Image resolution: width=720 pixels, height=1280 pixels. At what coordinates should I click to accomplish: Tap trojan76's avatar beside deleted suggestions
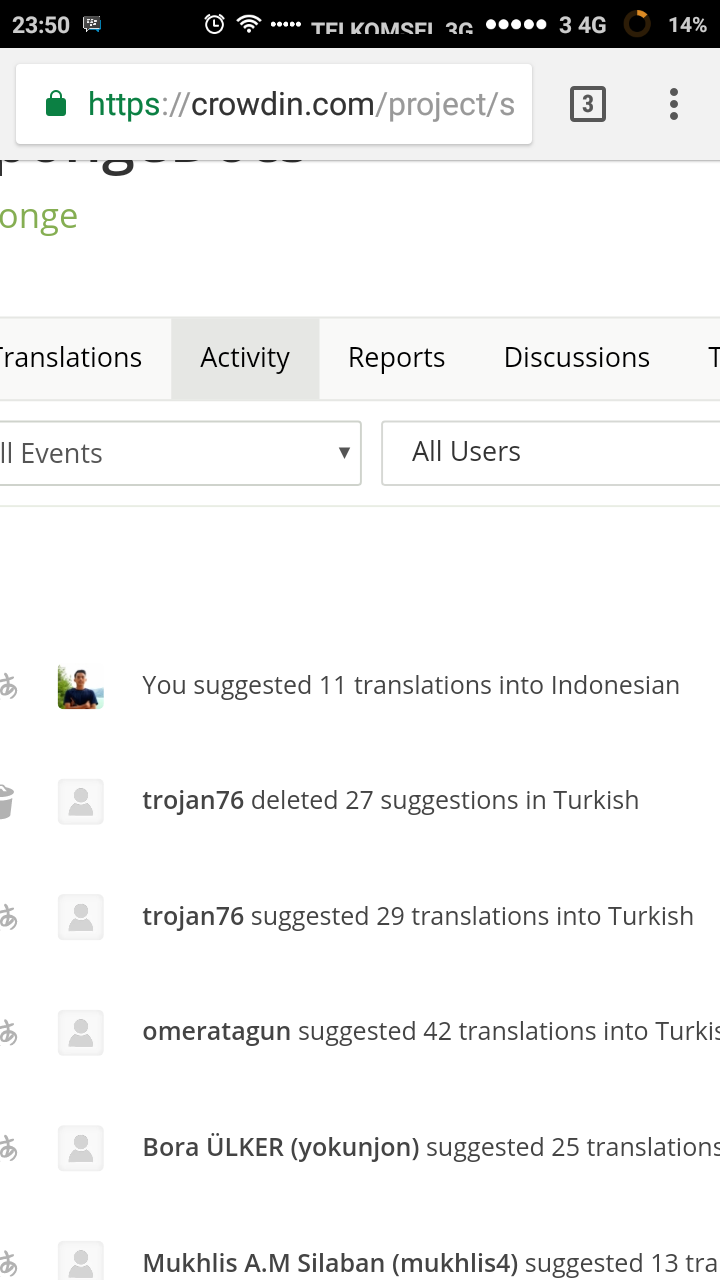coord(81,801)
